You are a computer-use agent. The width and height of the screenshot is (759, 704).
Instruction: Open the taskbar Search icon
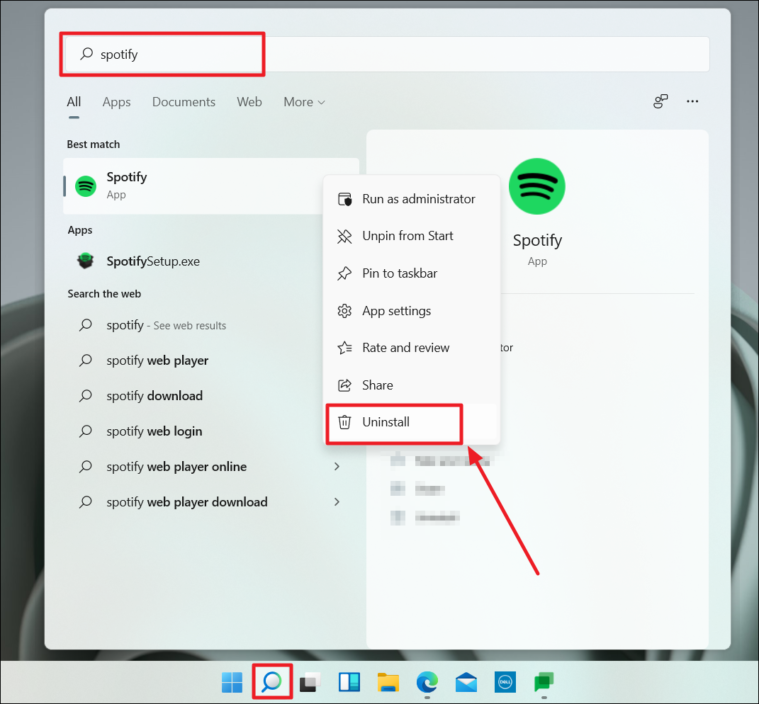(x=272, y=682)
